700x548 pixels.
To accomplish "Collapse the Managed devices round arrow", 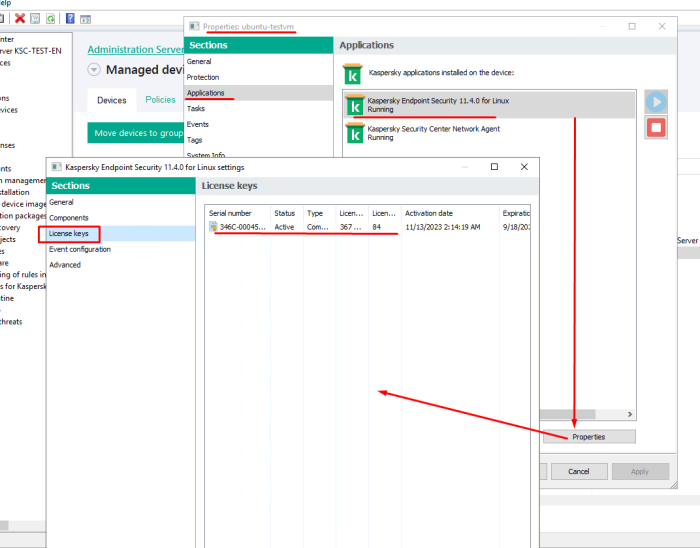I will click(94, 70).
